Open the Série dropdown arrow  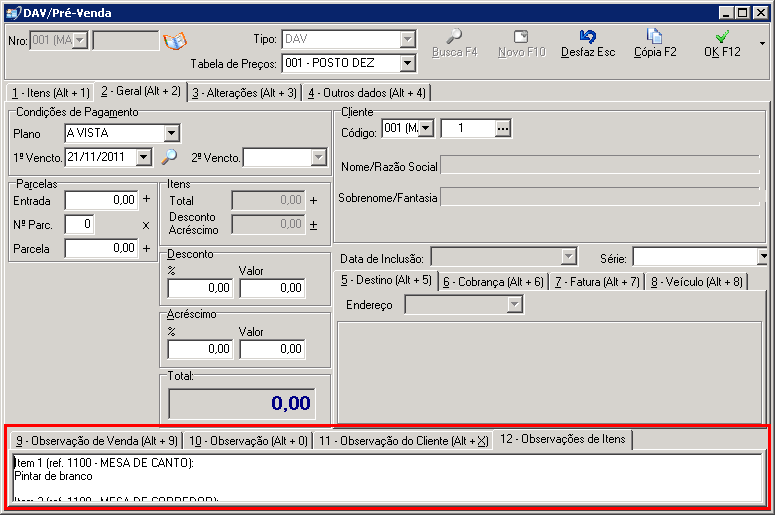pyautogui.click(x=763, y=257)
